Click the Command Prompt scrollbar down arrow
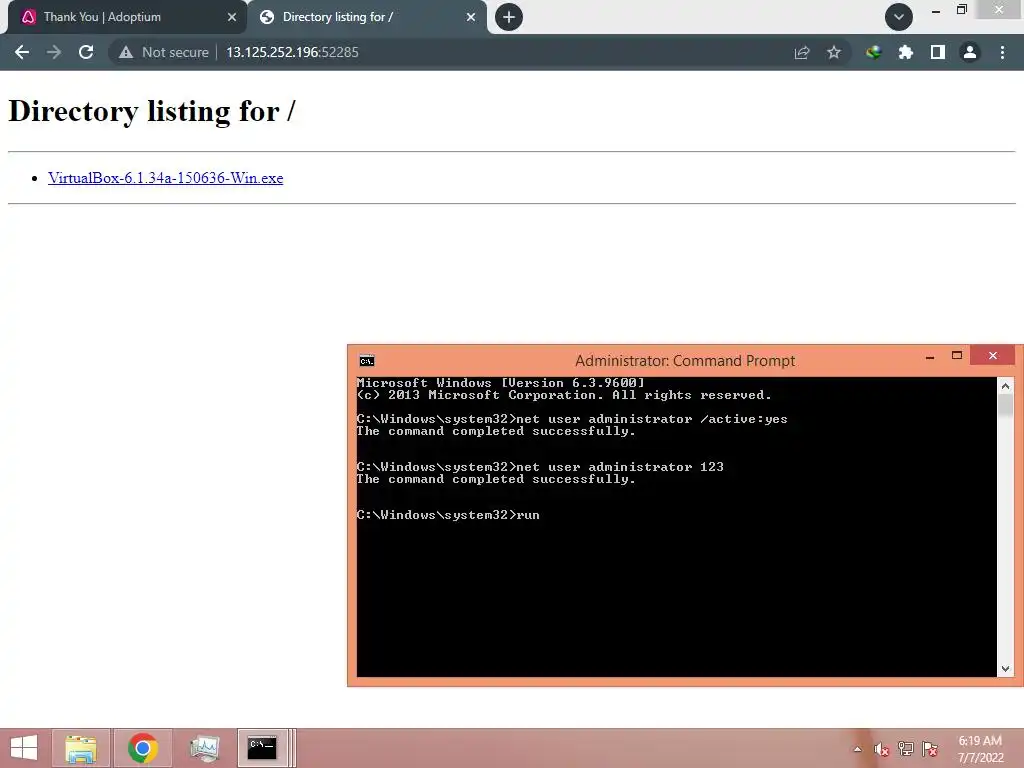The height and width of the screenshot is (768, 1024). pyautogui.click(x=1005, y=669)
